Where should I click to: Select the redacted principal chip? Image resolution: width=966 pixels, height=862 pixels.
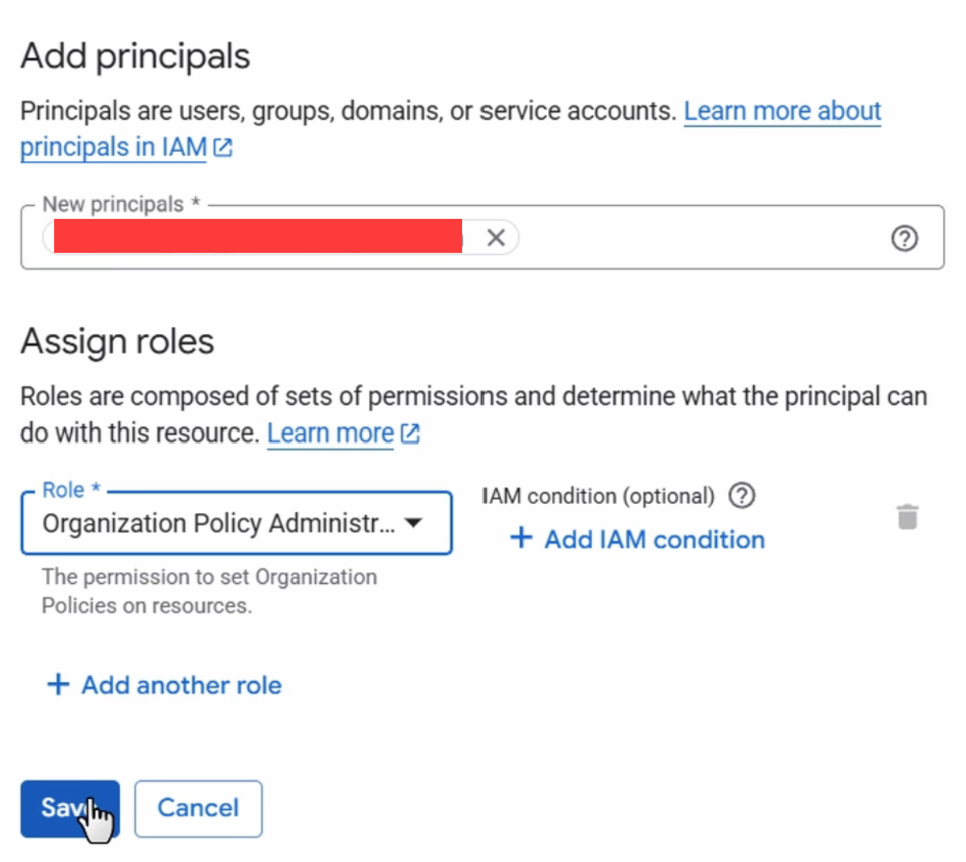(x=259, y=237)
